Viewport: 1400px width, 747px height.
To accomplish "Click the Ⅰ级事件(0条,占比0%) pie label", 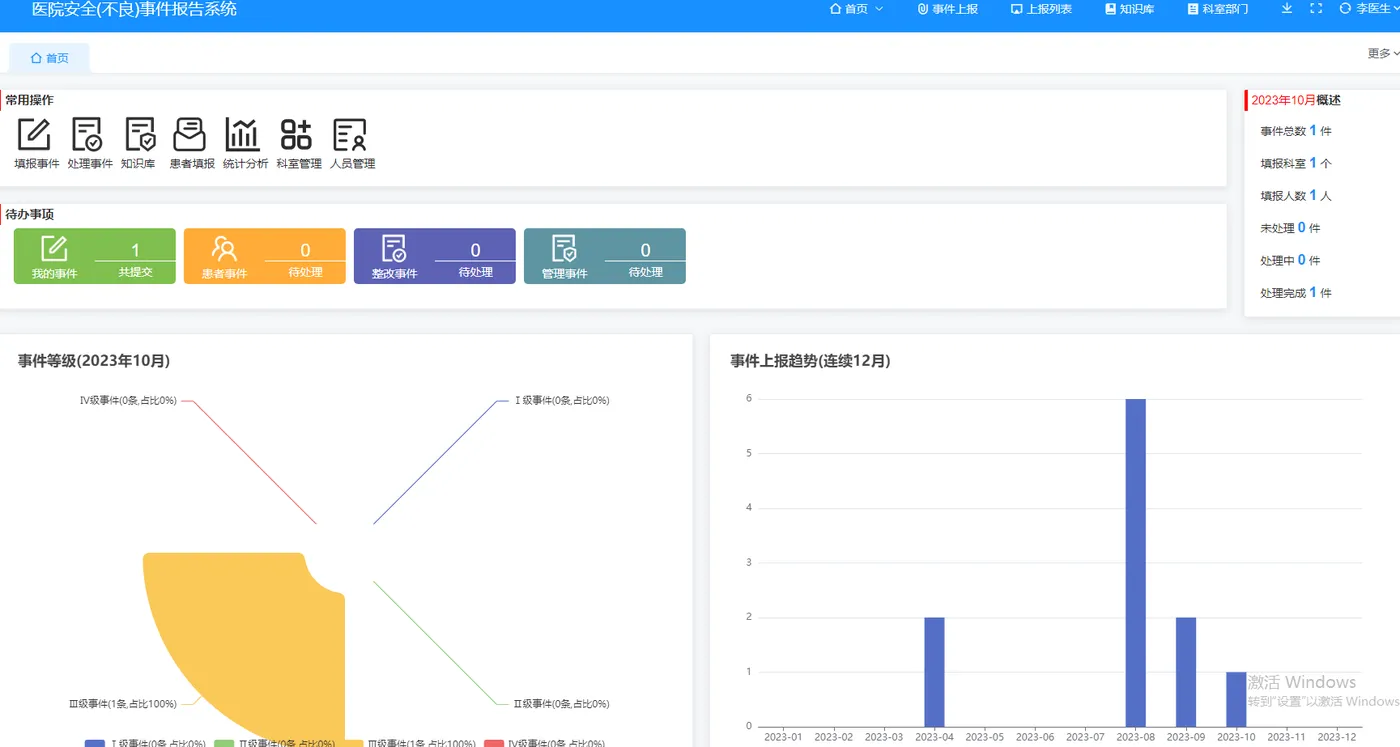I will click(562, 400).
